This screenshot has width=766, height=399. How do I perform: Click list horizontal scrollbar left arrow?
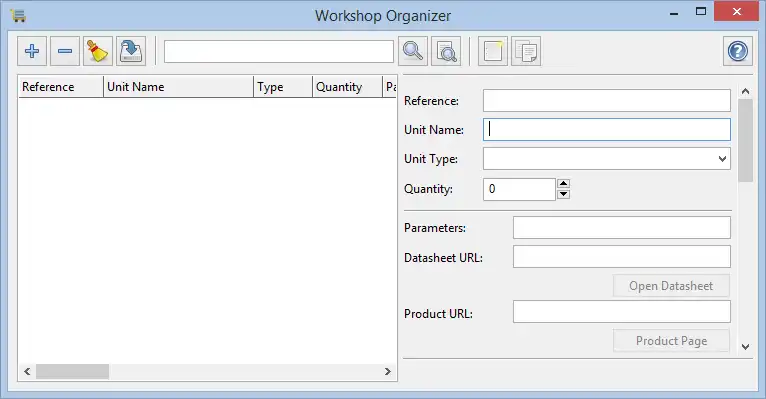(x=27, y=372)
